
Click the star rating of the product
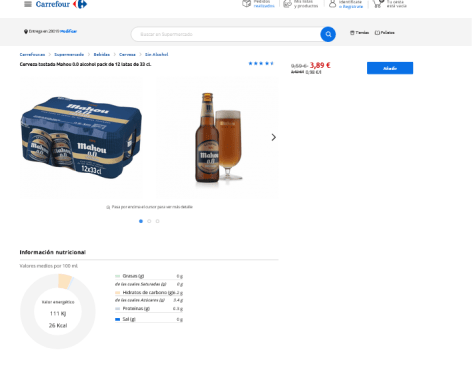point(261,63)
